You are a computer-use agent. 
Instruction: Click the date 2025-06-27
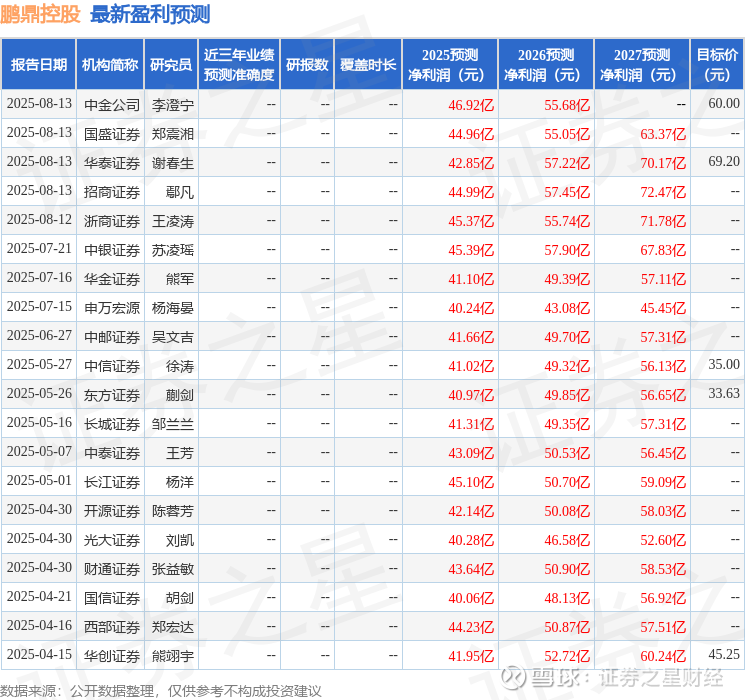pos(39,336)
